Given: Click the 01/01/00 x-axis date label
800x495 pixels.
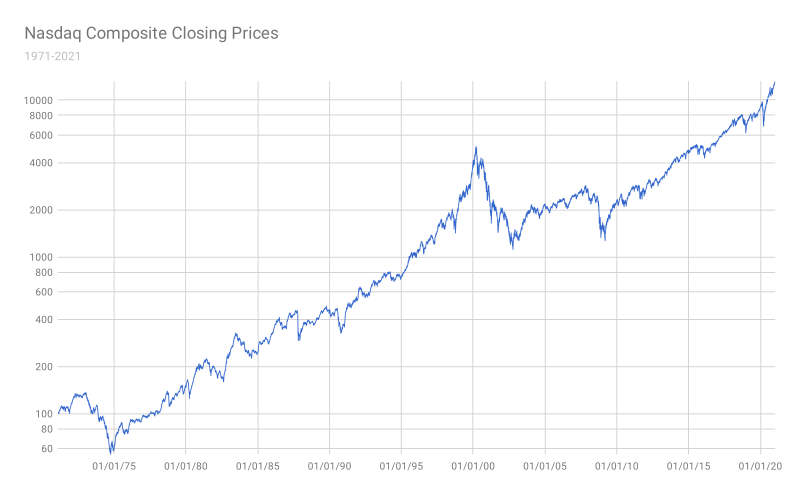Looking at the screenshot, I should pos(473,466).
